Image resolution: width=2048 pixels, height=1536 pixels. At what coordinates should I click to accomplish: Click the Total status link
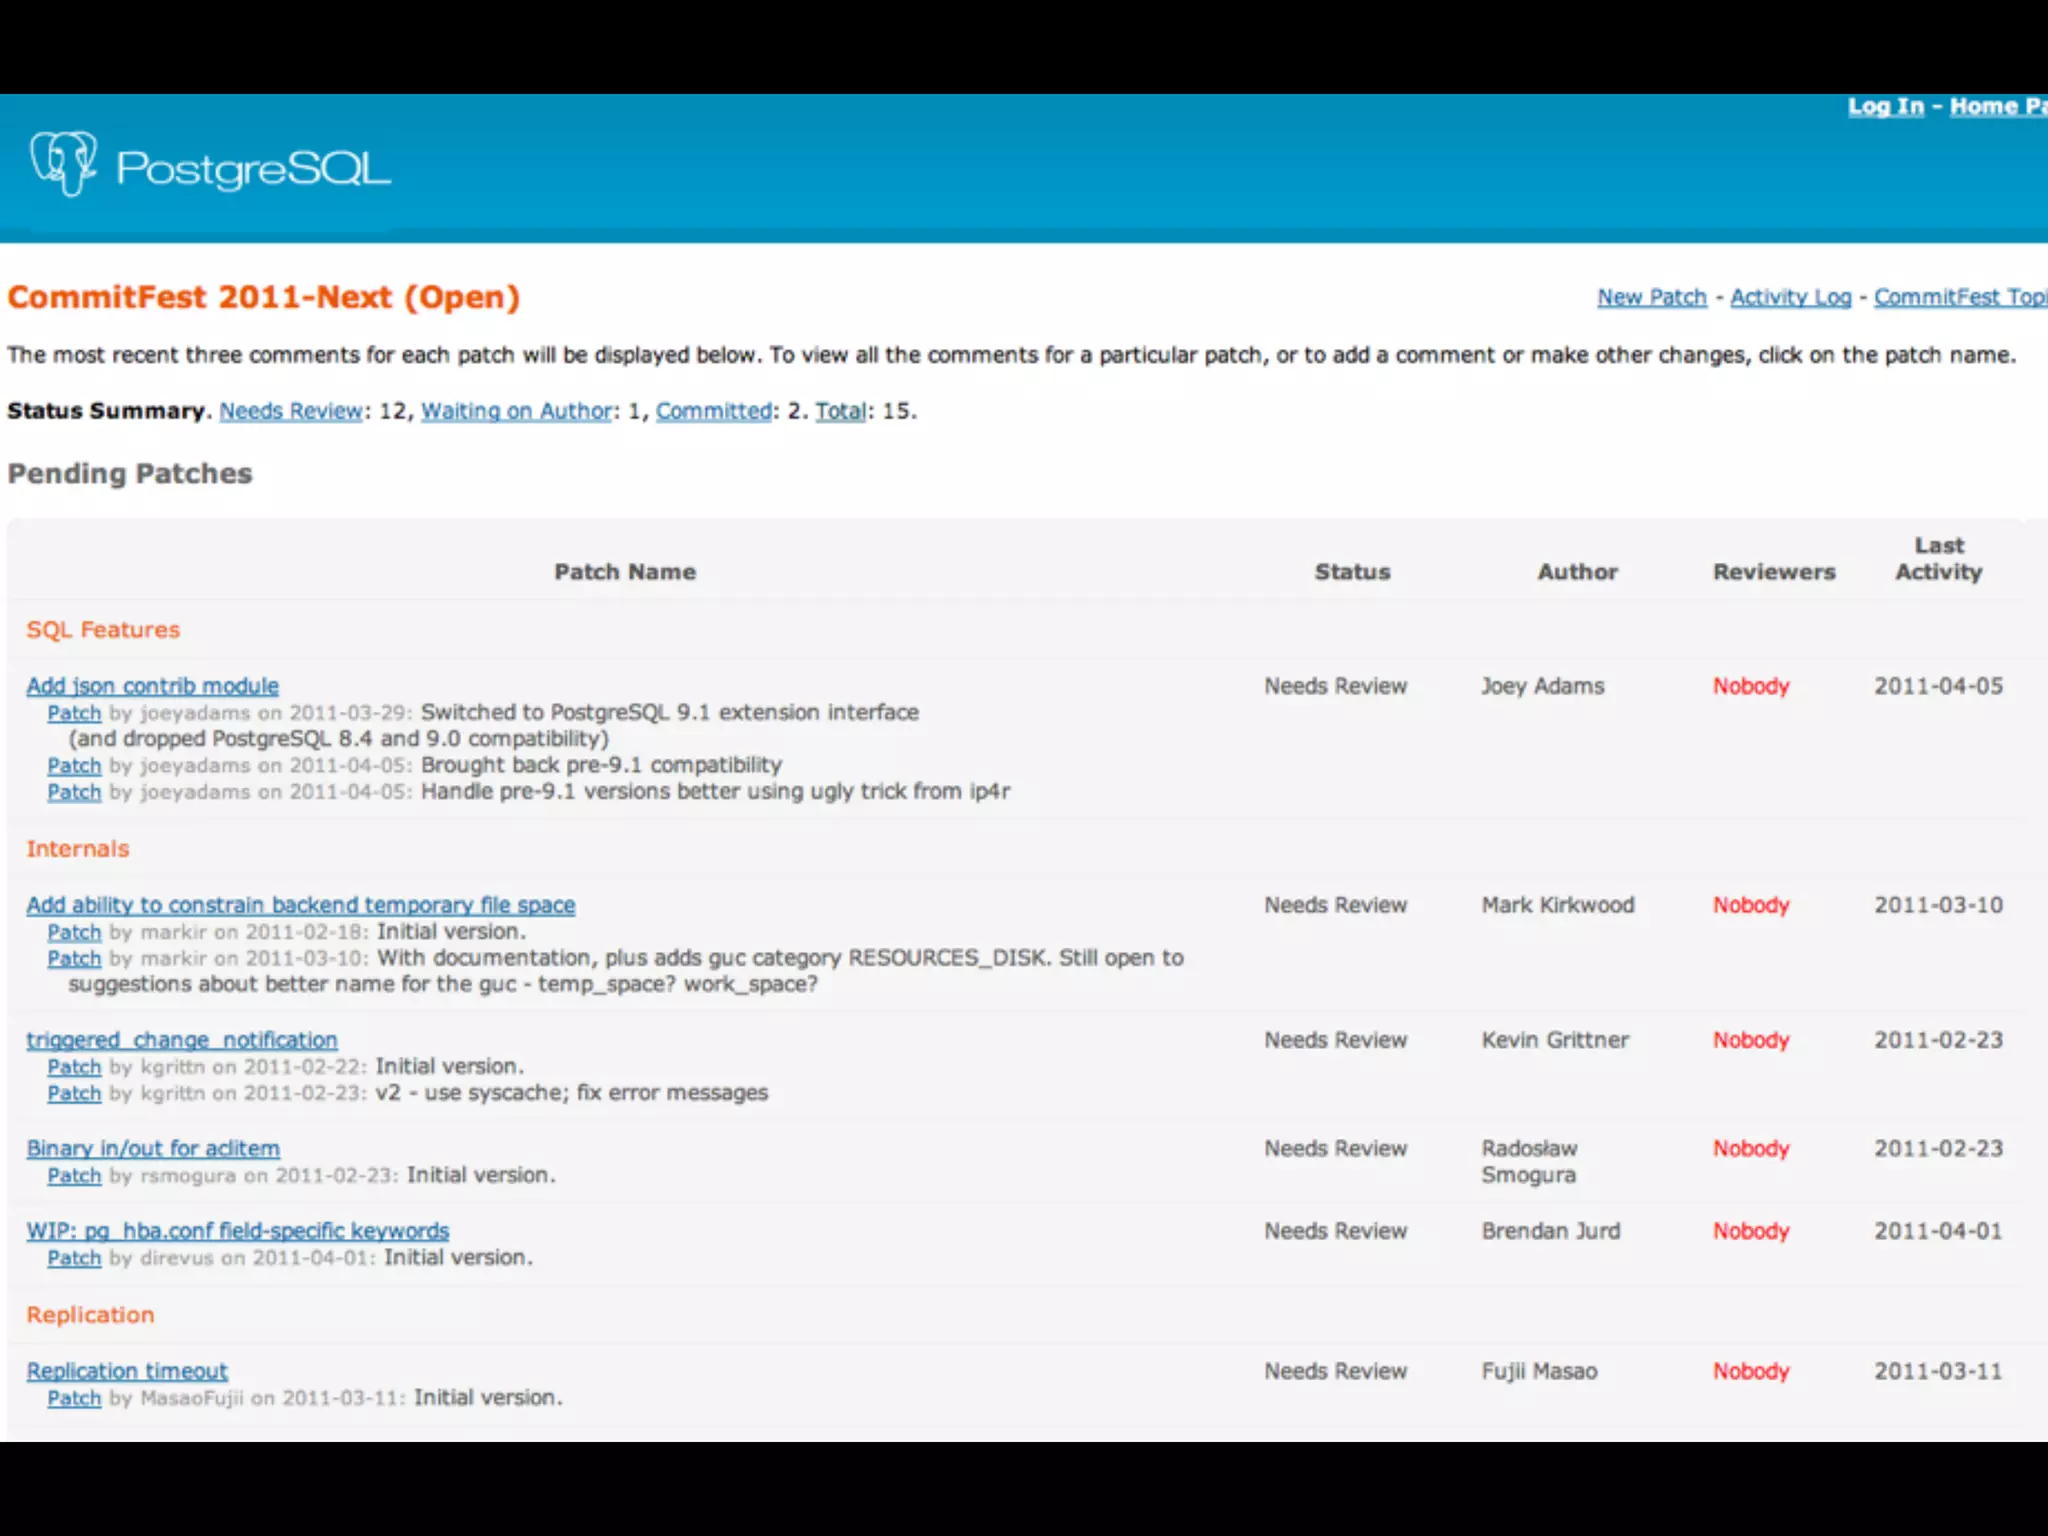click(x=840, y=411)
